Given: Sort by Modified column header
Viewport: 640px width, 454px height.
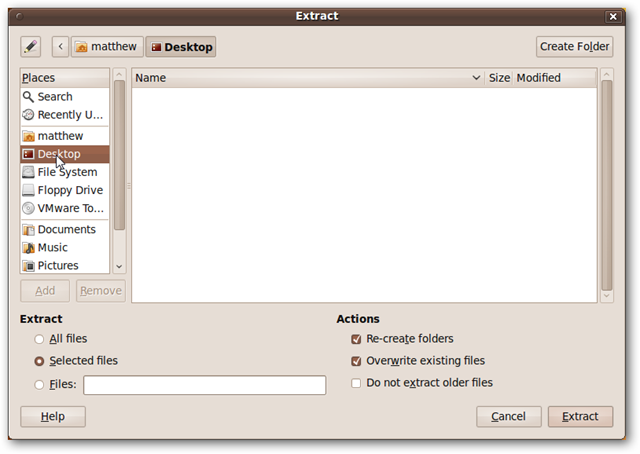Looking at the screenshot, I should click(555, 78).
